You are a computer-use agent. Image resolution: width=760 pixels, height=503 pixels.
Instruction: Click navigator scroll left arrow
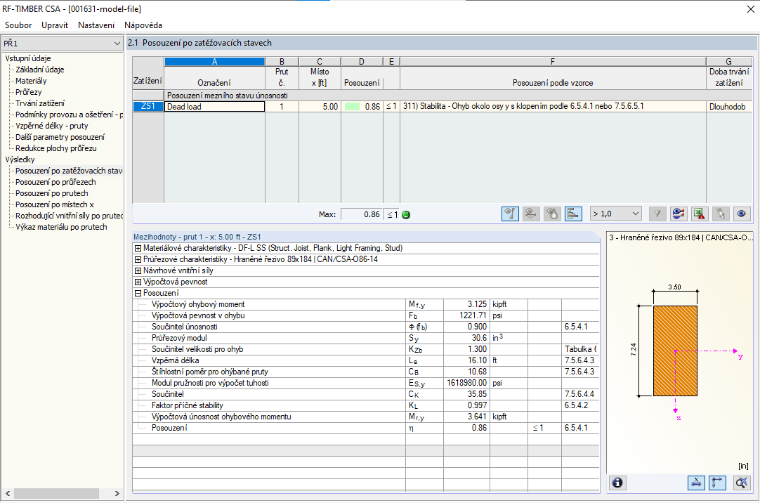(7, 493)
